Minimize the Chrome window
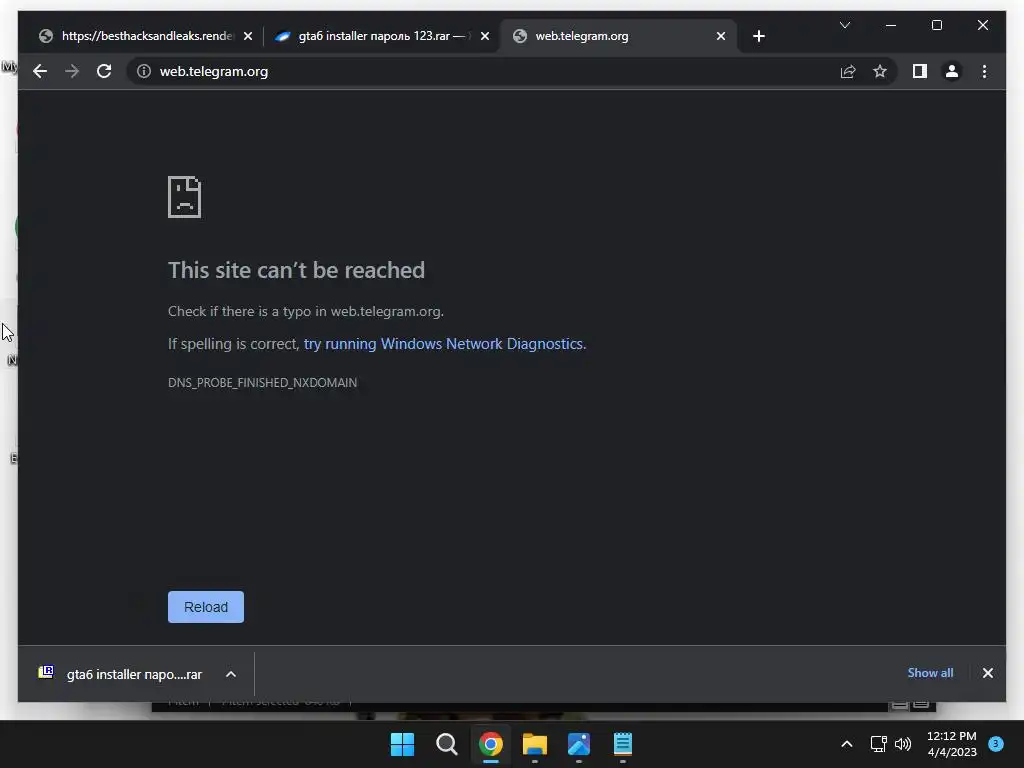This screenshot has height=768, width=1024. [x=891, y=25]
